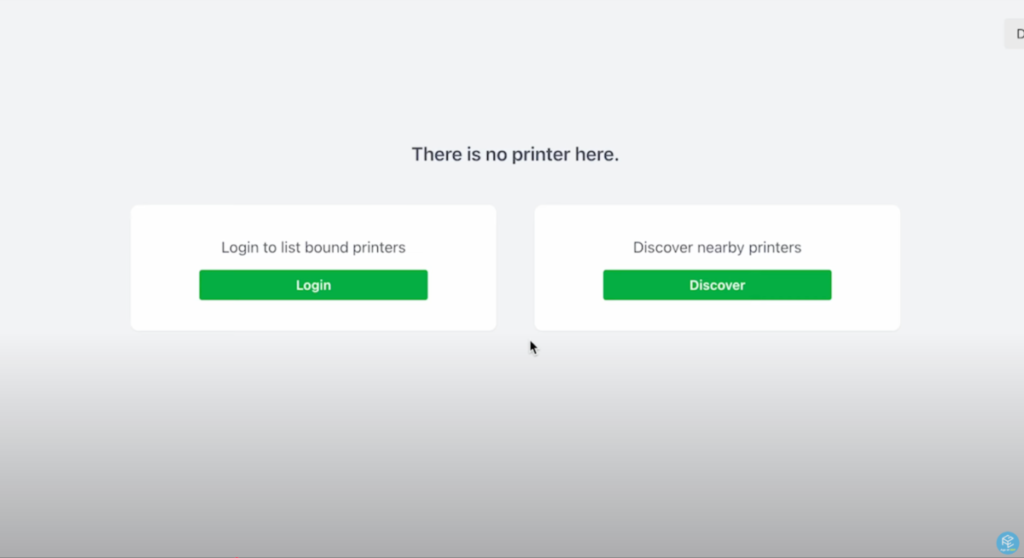
Task: Open the cube logo in the corner
Action: pyautogui.click(x=1007, y=542)
